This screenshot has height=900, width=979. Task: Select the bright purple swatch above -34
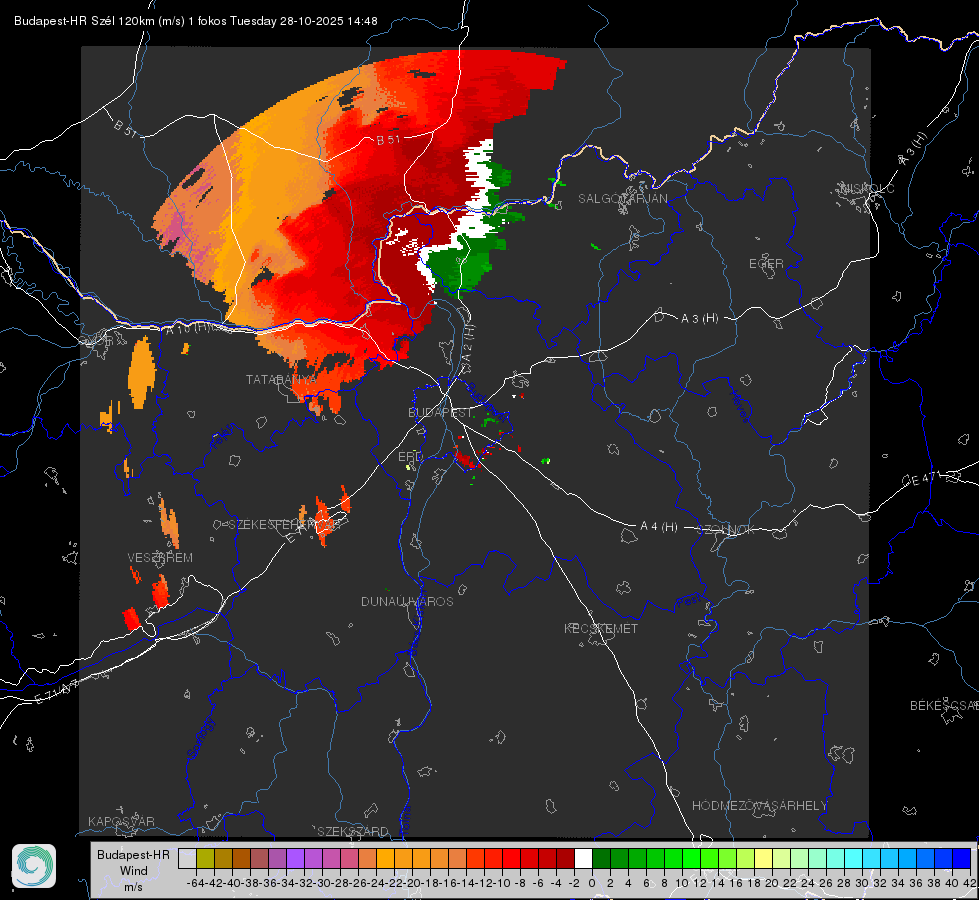point(295,858)
